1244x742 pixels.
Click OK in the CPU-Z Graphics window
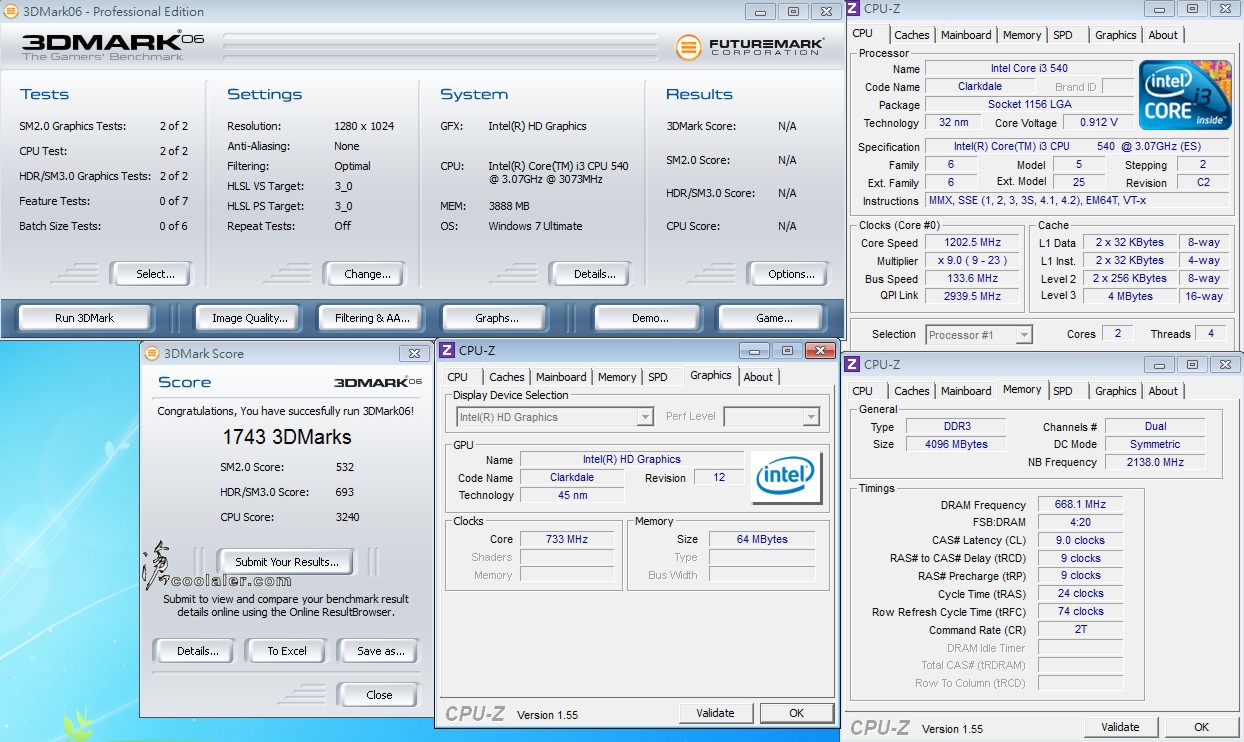(x=796, y=713)
